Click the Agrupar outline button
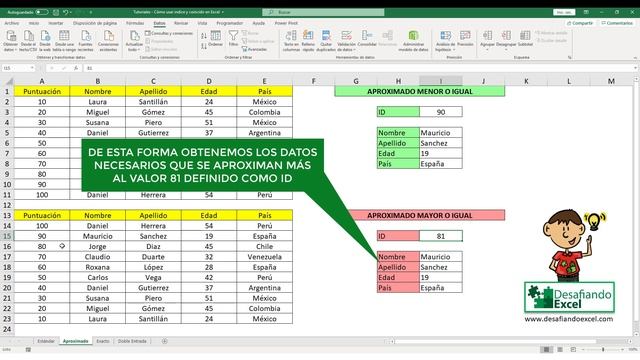The image size is (640, 360). 487,41
